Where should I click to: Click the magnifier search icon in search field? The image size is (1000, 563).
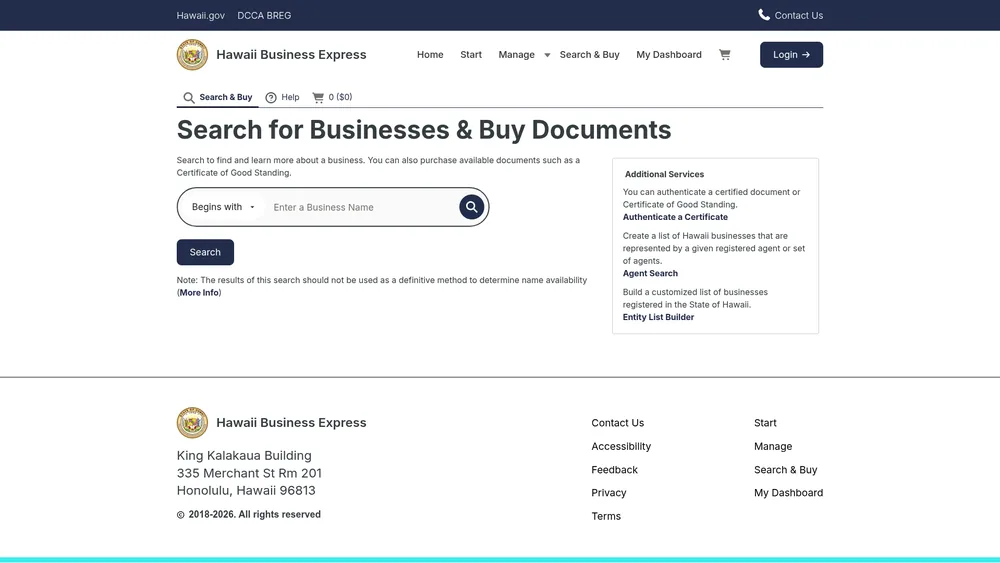click(x=471, y=207)
